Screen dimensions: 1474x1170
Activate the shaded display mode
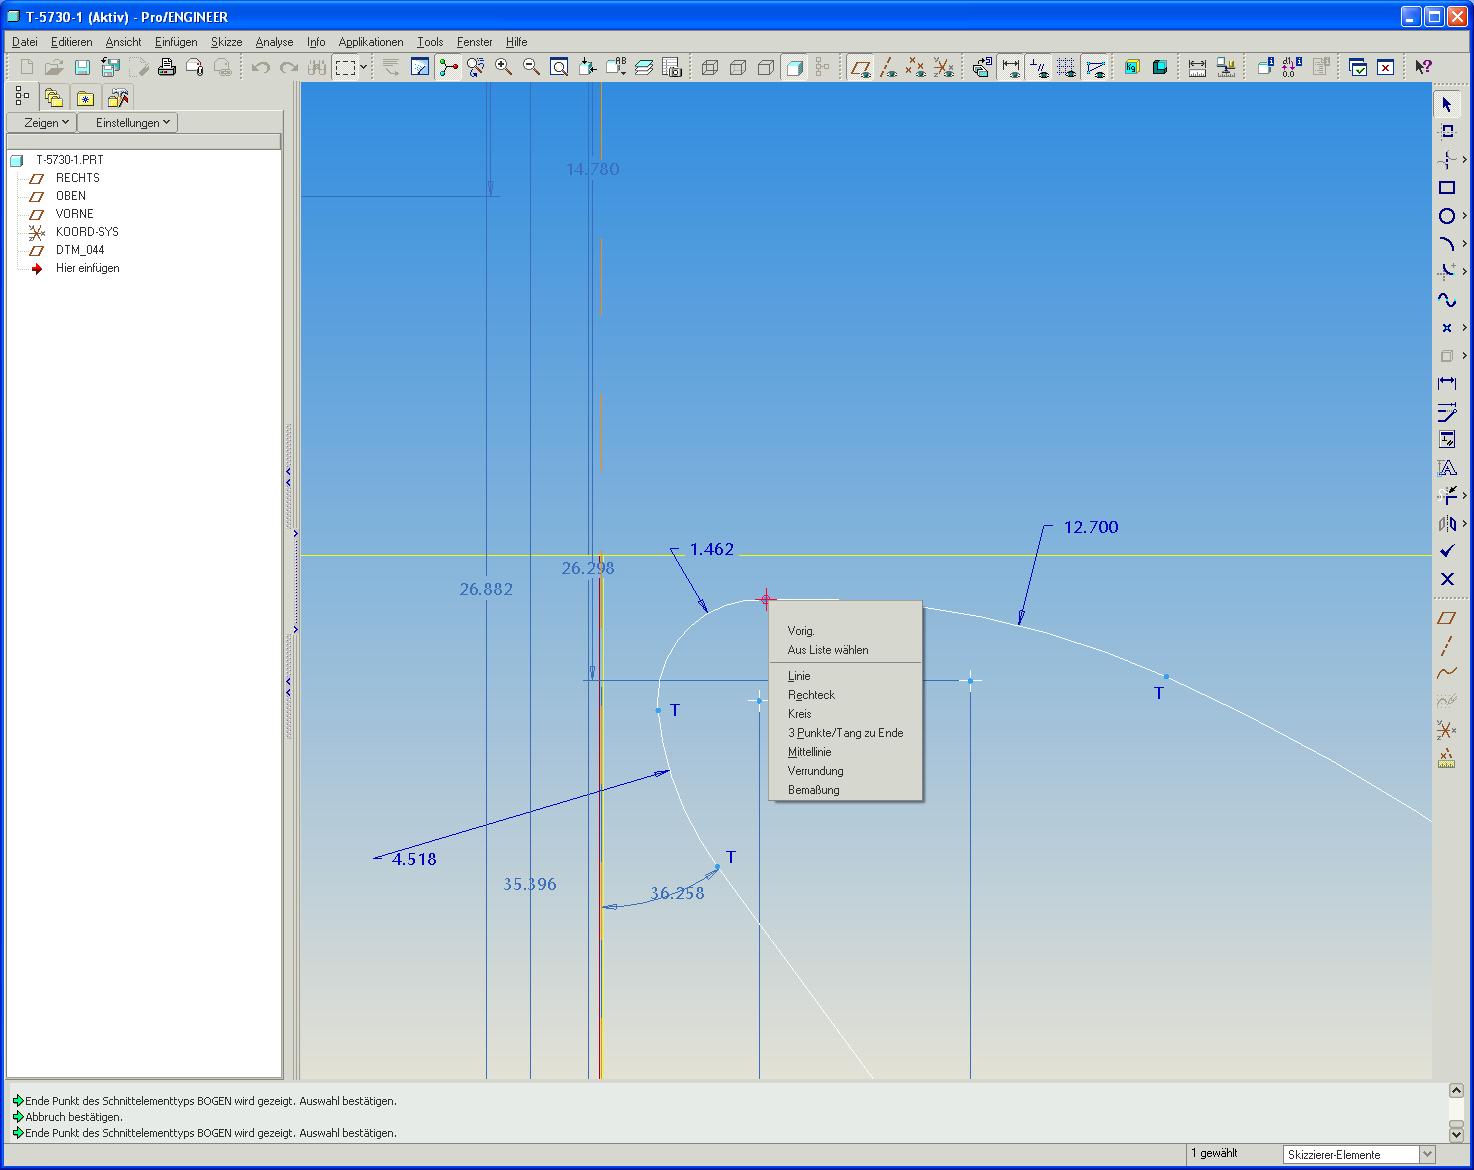tap(794, 67)
